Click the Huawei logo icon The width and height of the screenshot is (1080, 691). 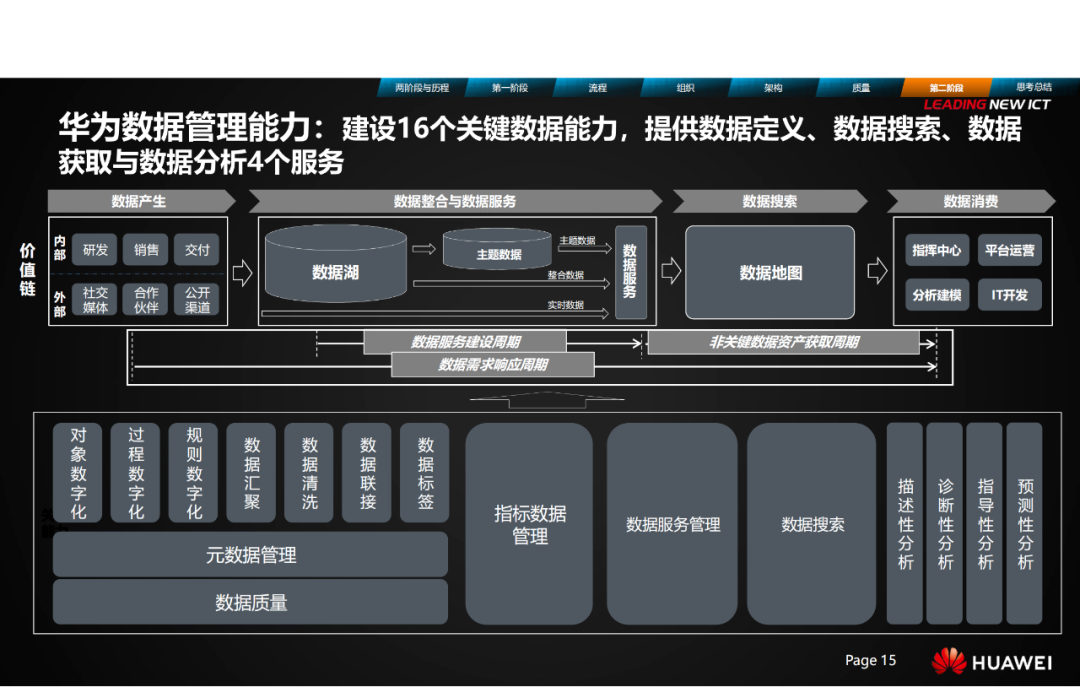point(949,662)
